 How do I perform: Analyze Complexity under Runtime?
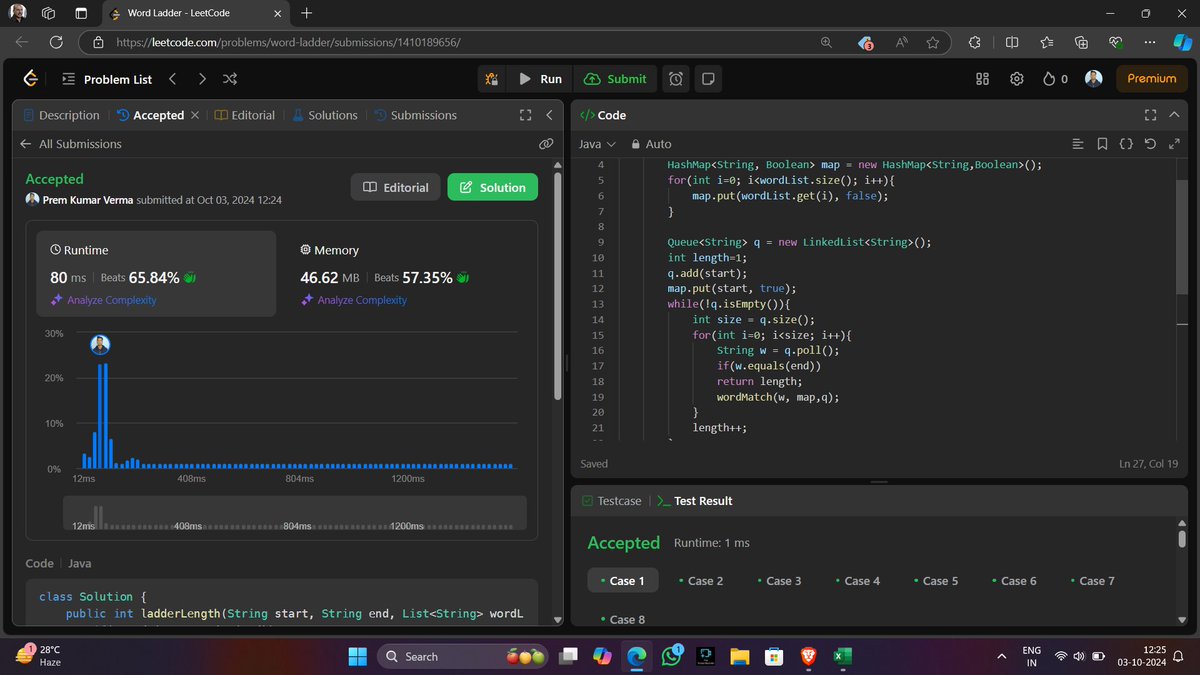[x=104, y=300]
